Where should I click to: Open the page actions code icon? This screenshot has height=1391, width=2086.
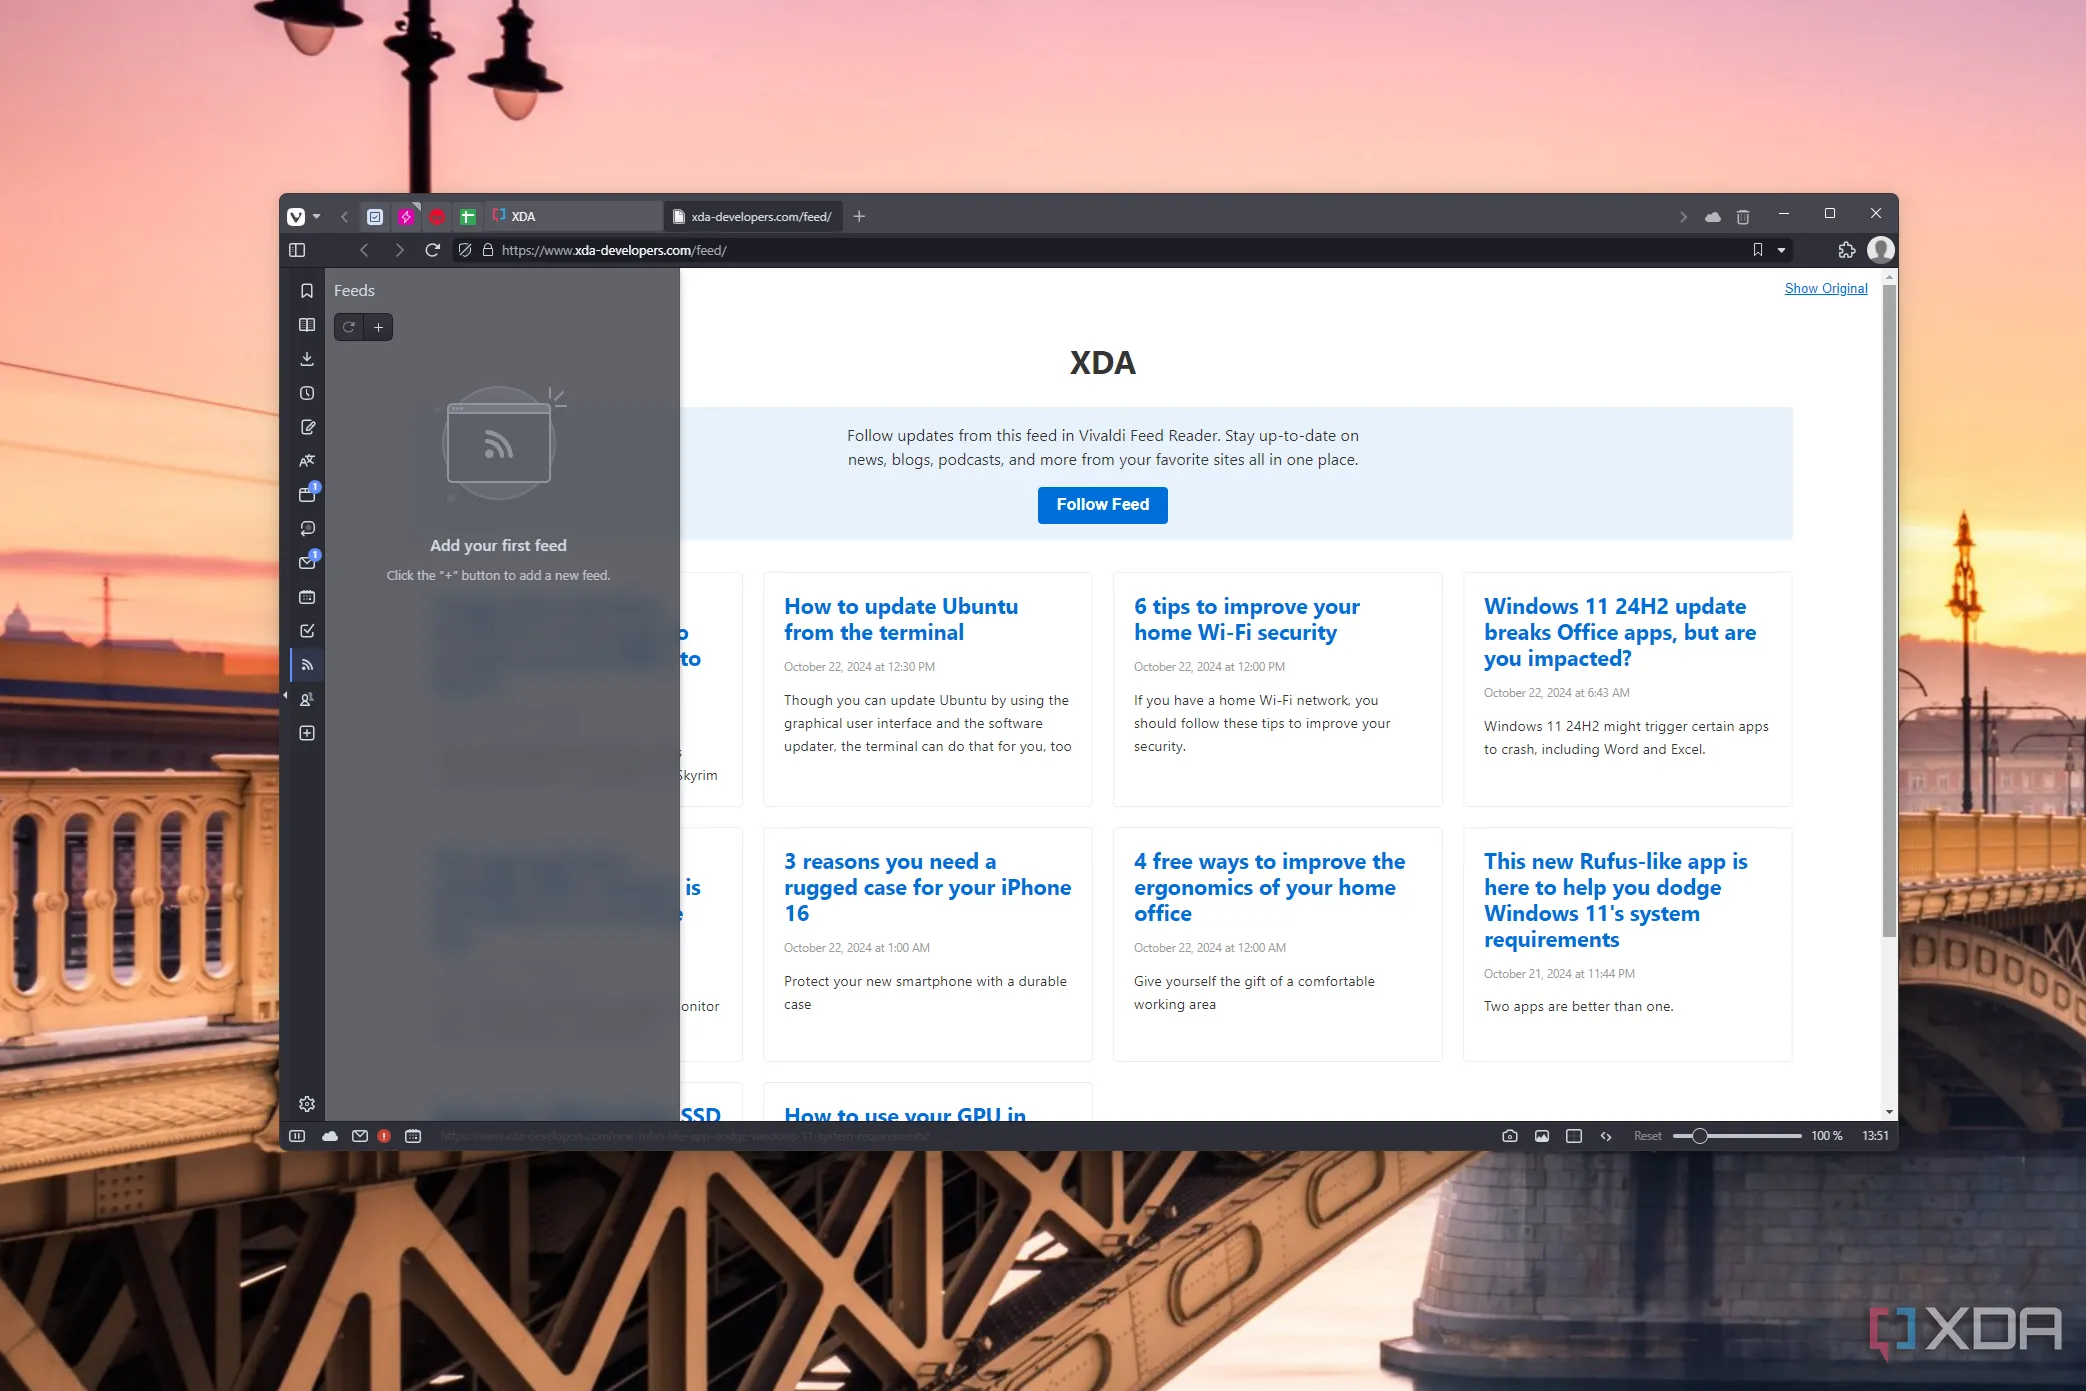click(1606, 1136)
